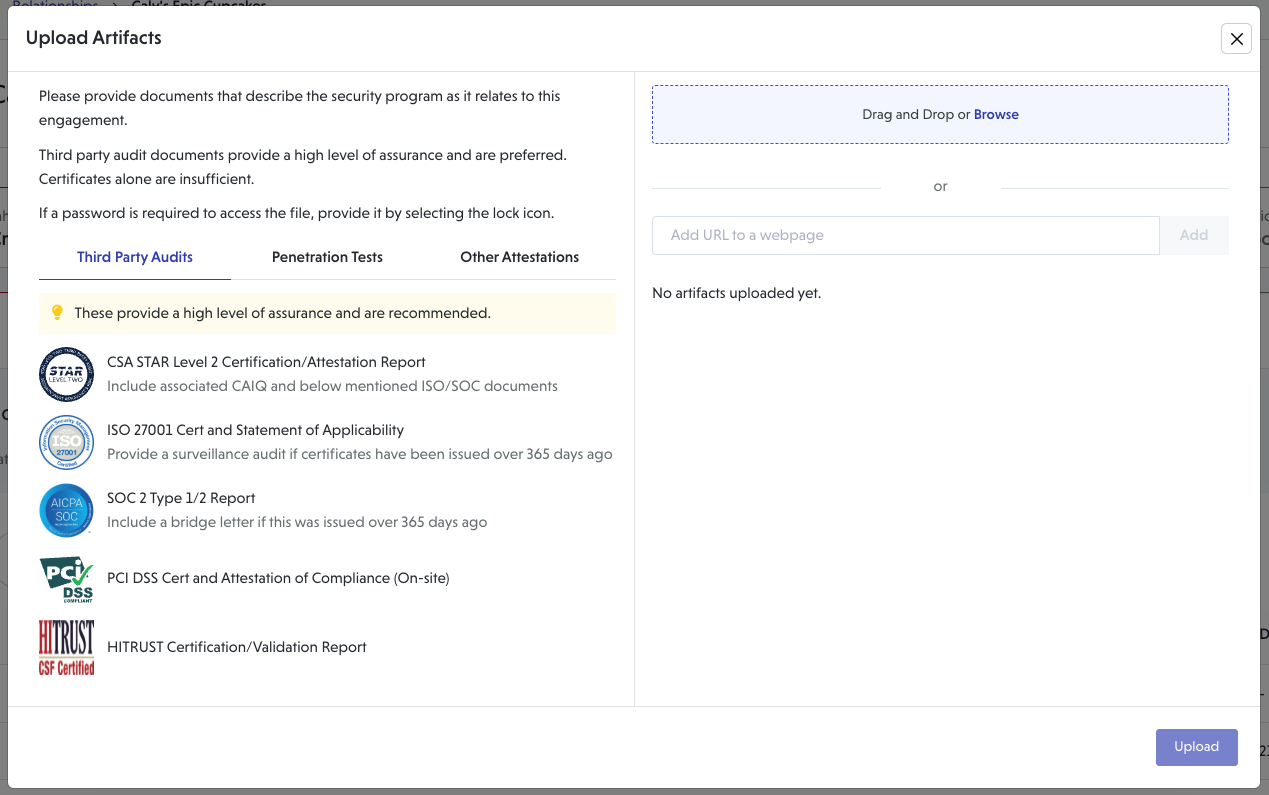Click 'No artifacts uploaded yet.' message
The width and height of the screenshot is (1269, 795).
pyautogui.click(x=736, y=293)
